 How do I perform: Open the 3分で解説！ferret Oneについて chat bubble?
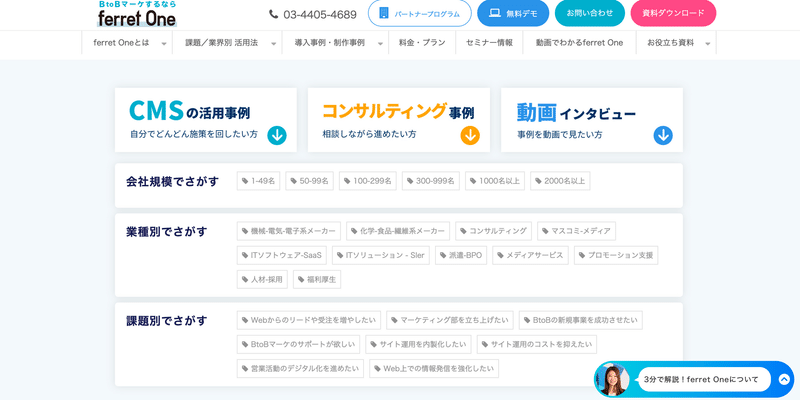point(704,380)
